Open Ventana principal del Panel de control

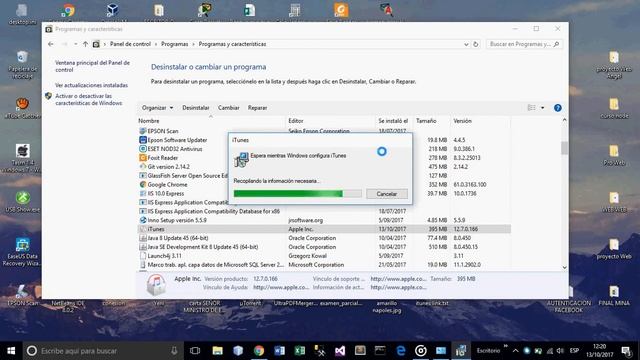coord(92,66)
